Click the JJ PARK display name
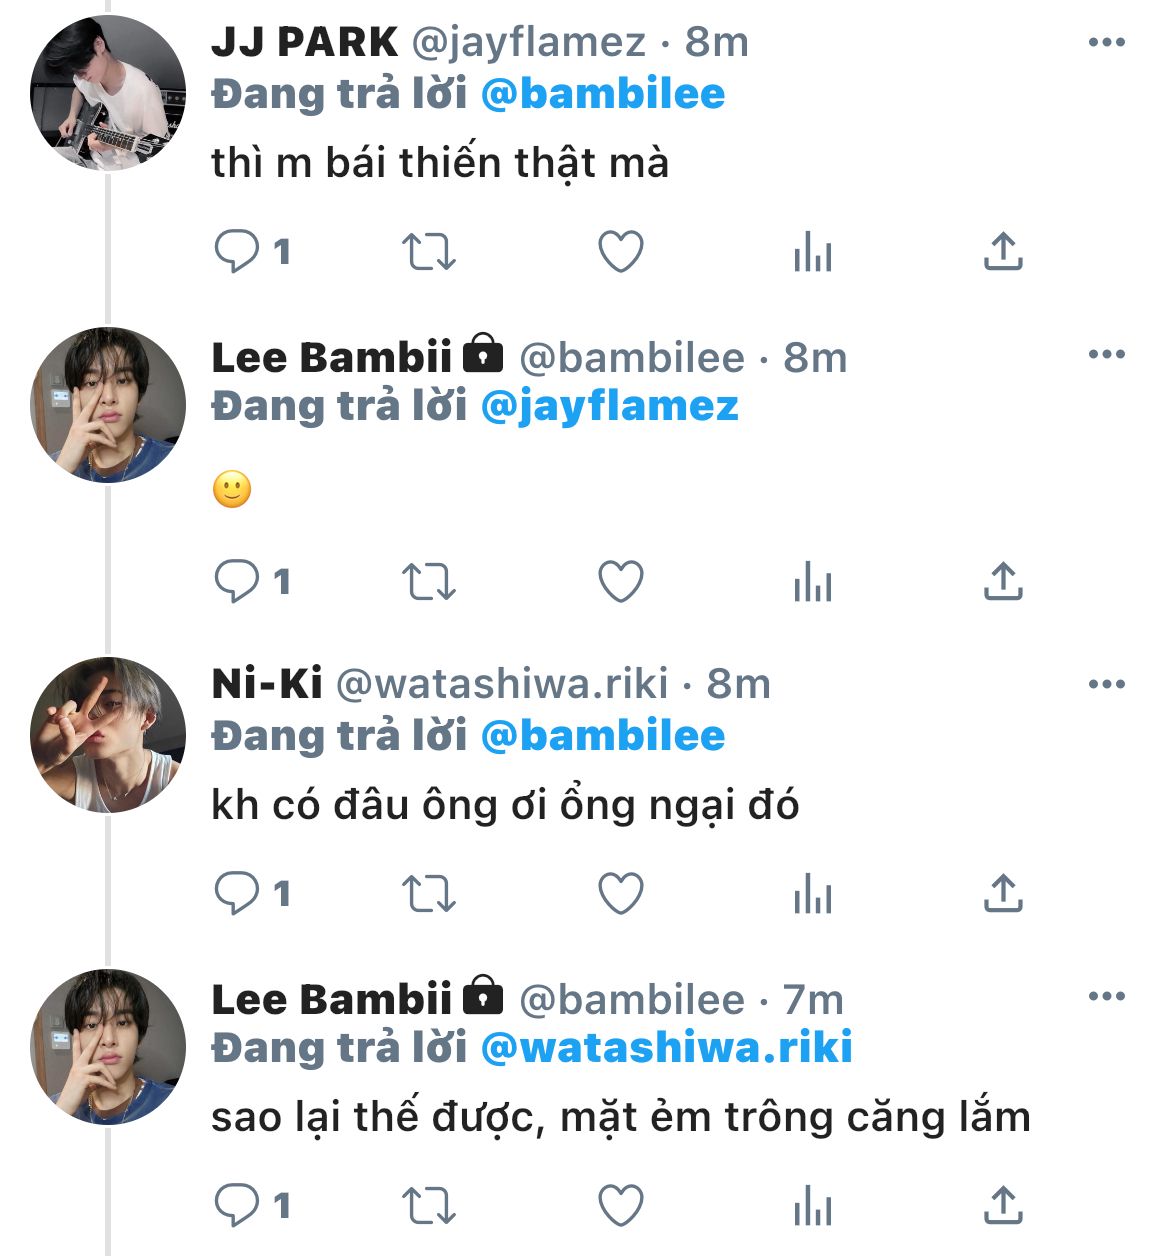Image resolution: width=1170 pixels, height=1256 pixels. point(304,42)
